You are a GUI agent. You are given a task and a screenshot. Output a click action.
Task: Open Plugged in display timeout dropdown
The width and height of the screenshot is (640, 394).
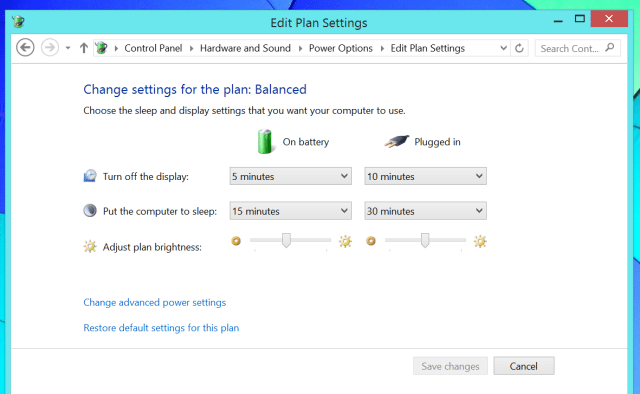(x=425, y=176)
